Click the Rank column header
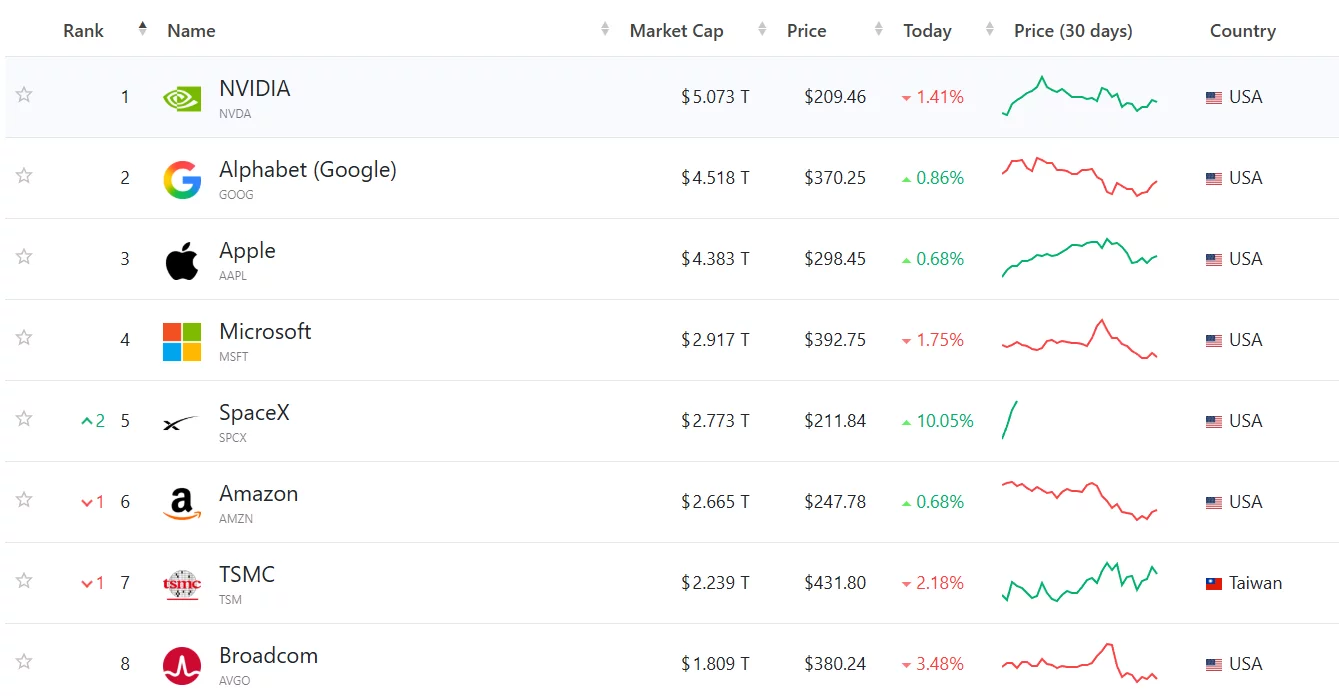1339x696 pixels. 83,31
